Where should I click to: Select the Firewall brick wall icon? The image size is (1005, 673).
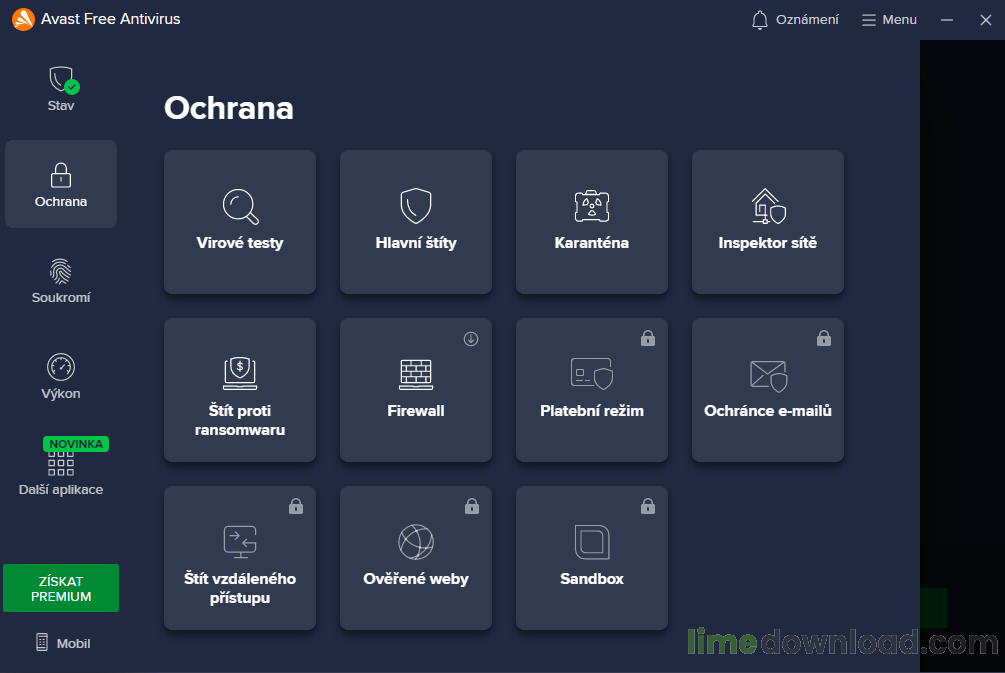[415, 373]
